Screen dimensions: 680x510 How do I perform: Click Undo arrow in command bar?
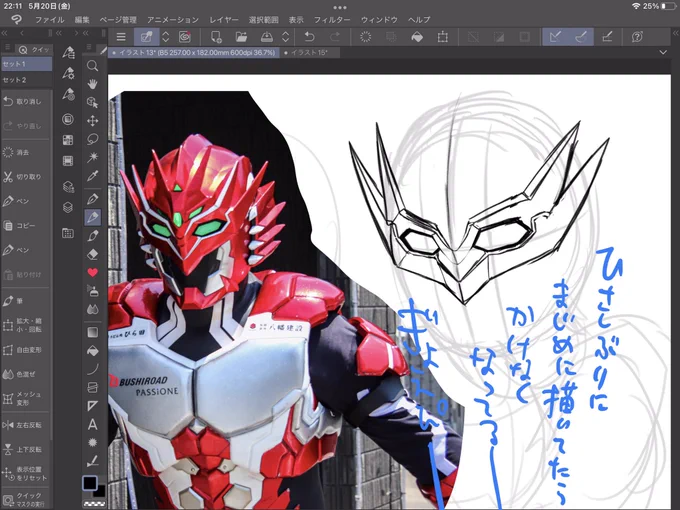point(309,37)
